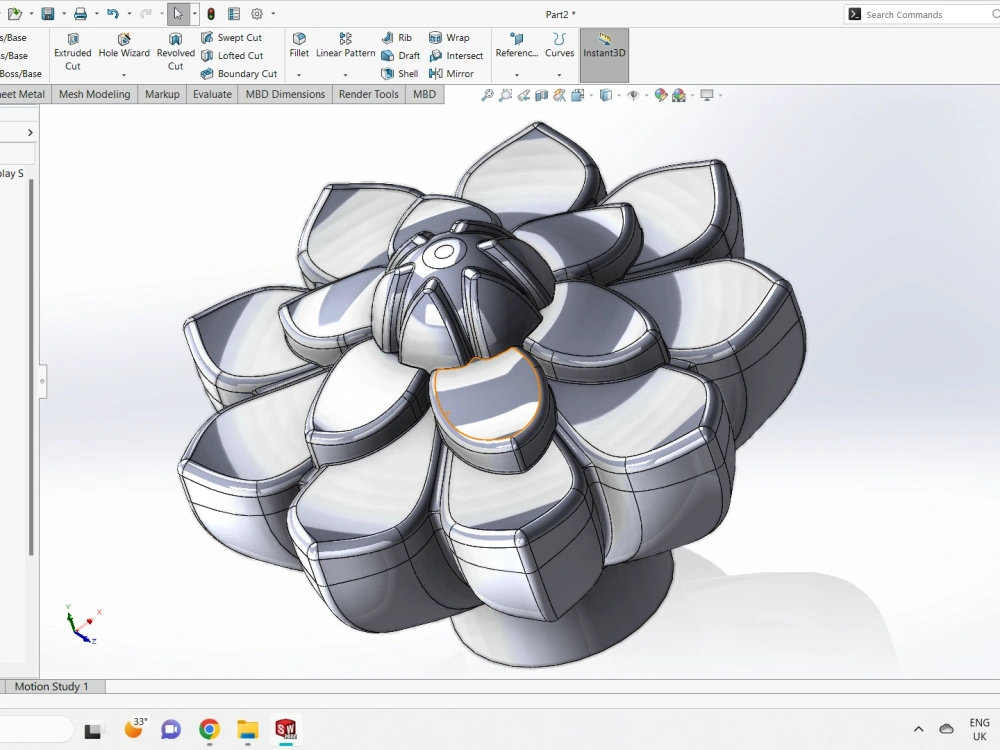Select the Curves command
Screen dimensions: 1000x750
[559, 49]
